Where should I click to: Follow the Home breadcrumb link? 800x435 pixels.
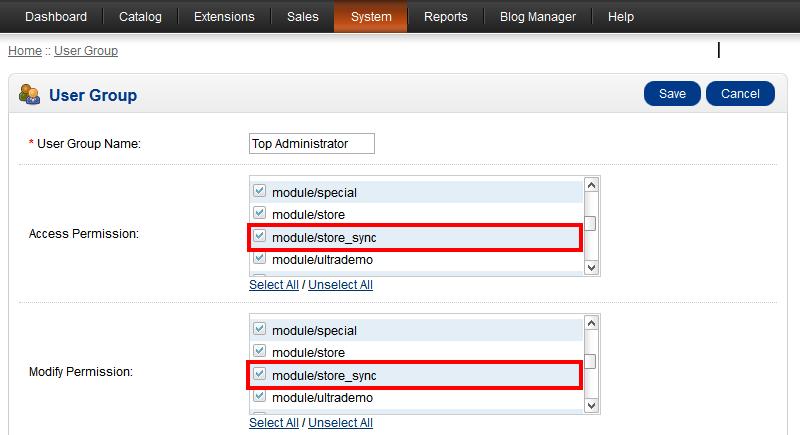coord(24,50)
